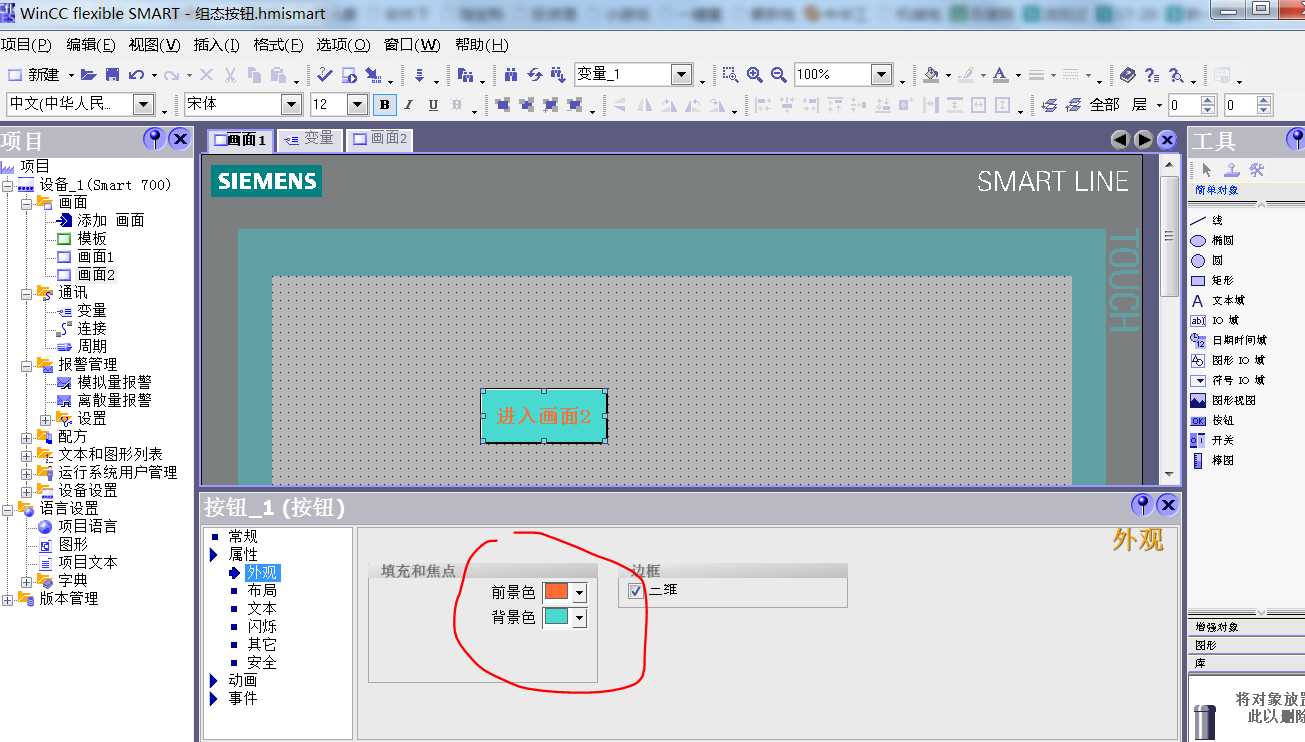The height and width of the screenshot is (742, 1305).
Task: Open 连接 connections in project tree
Action: click(92, 329)
